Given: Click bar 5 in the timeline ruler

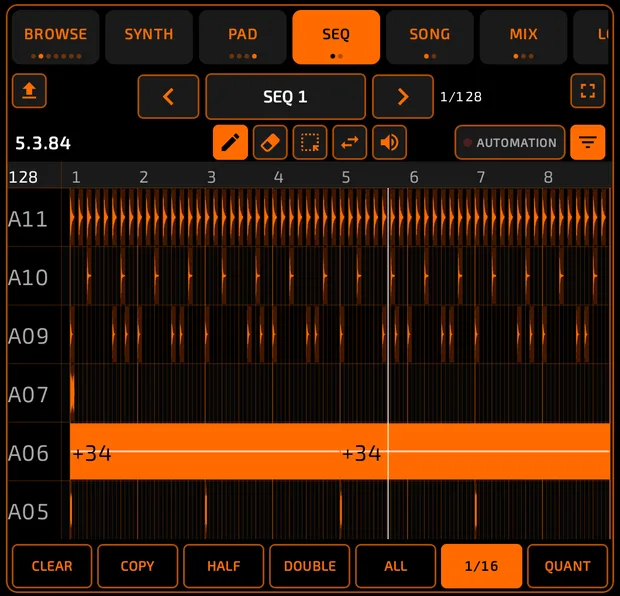Looking at the screenshot, I should click(x=346, y=177).
